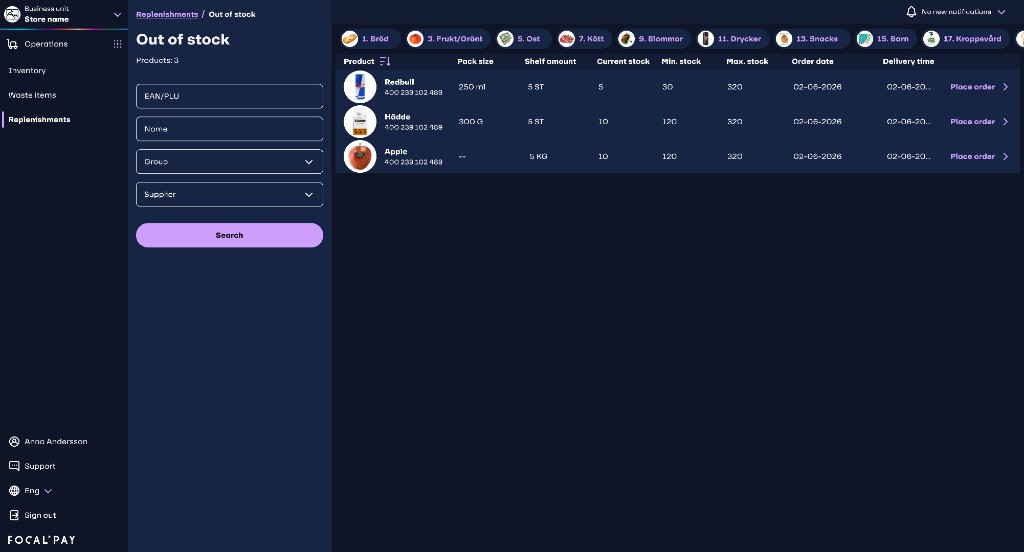
Task: Click the arrow chevron in Hädde row
Action: (1006, 122)
